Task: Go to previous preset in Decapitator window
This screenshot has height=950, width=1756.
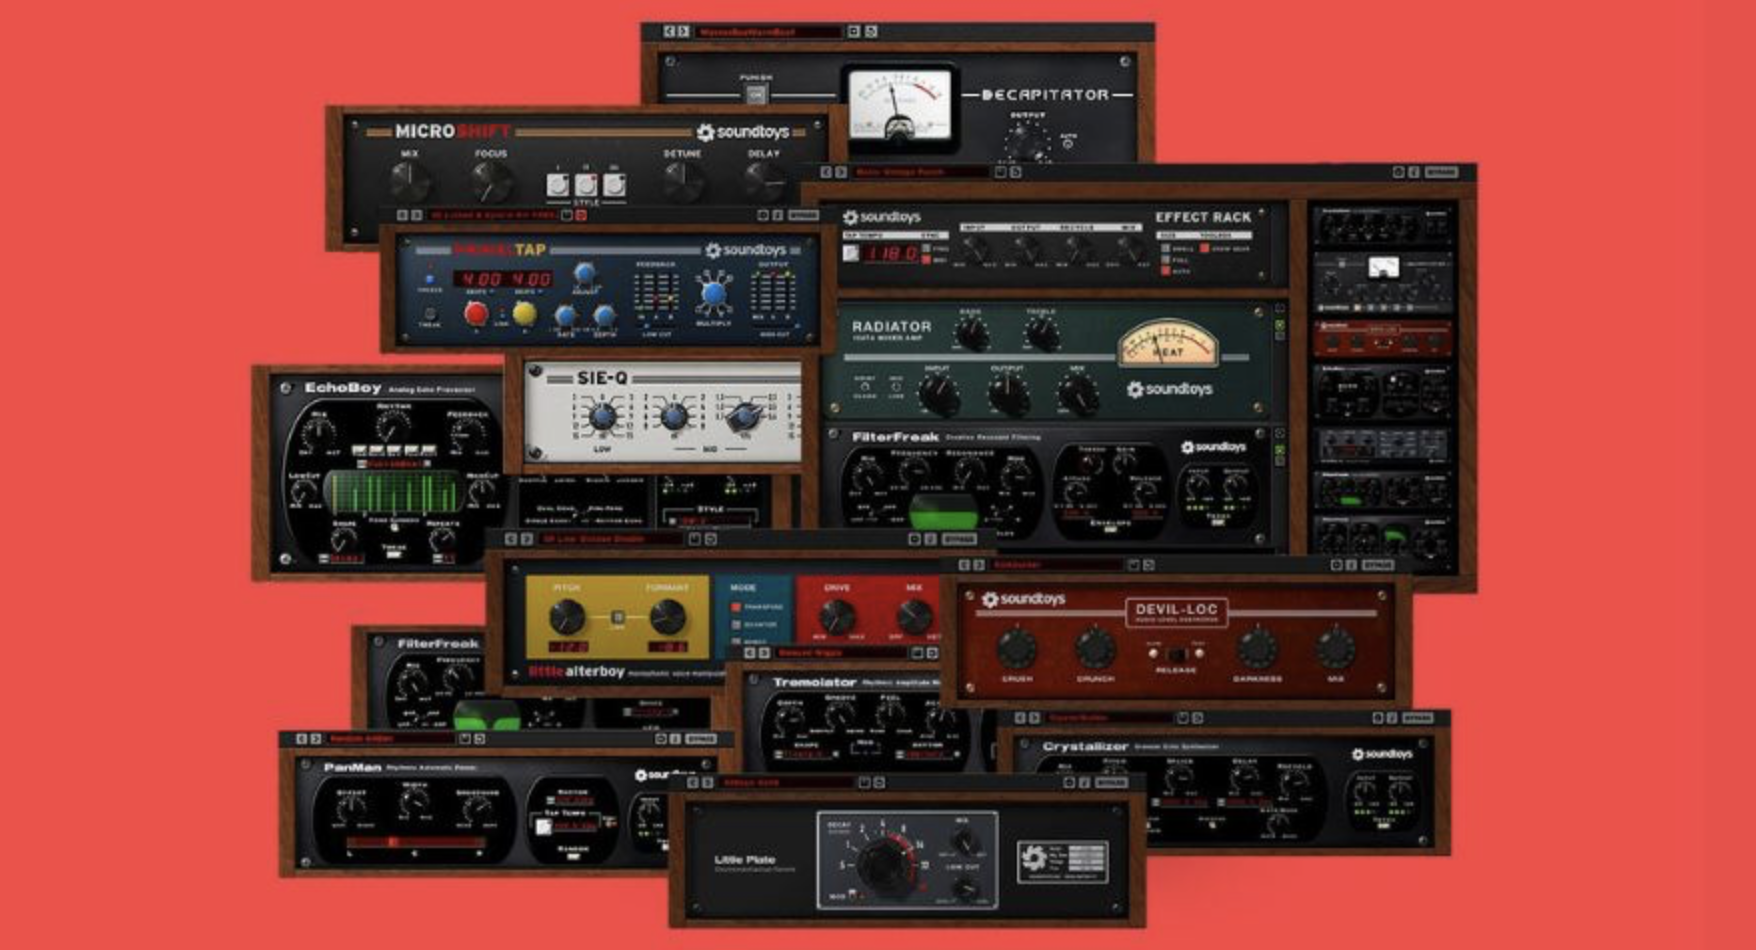Action: [668, 32]
